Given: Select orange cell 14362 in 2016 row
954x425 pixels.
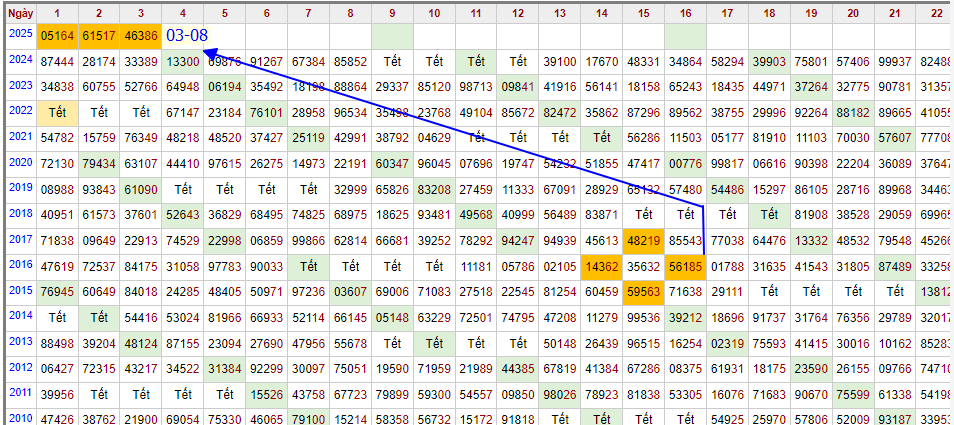Looking at the screenshot, I should tap(601, 266).
